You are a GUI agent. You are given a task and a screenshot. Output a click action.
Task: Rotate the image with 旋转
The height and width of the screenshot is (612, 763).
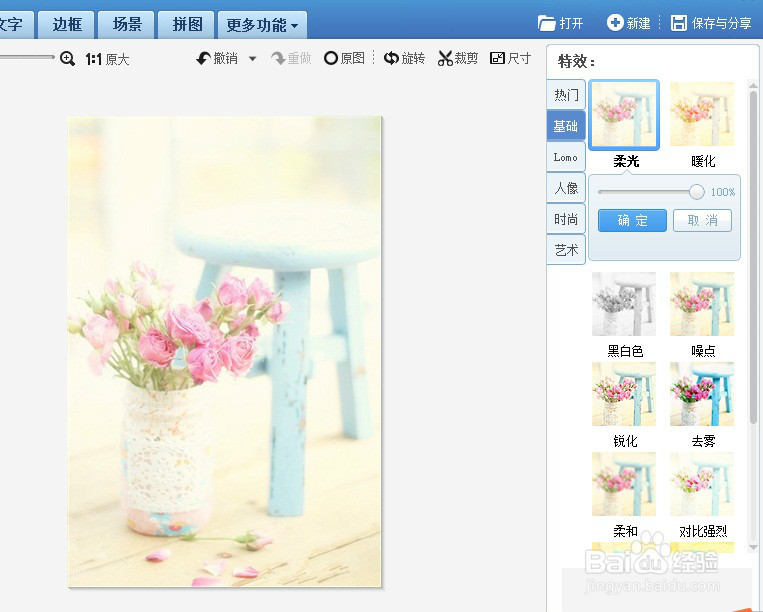click(x=404, y=59)
